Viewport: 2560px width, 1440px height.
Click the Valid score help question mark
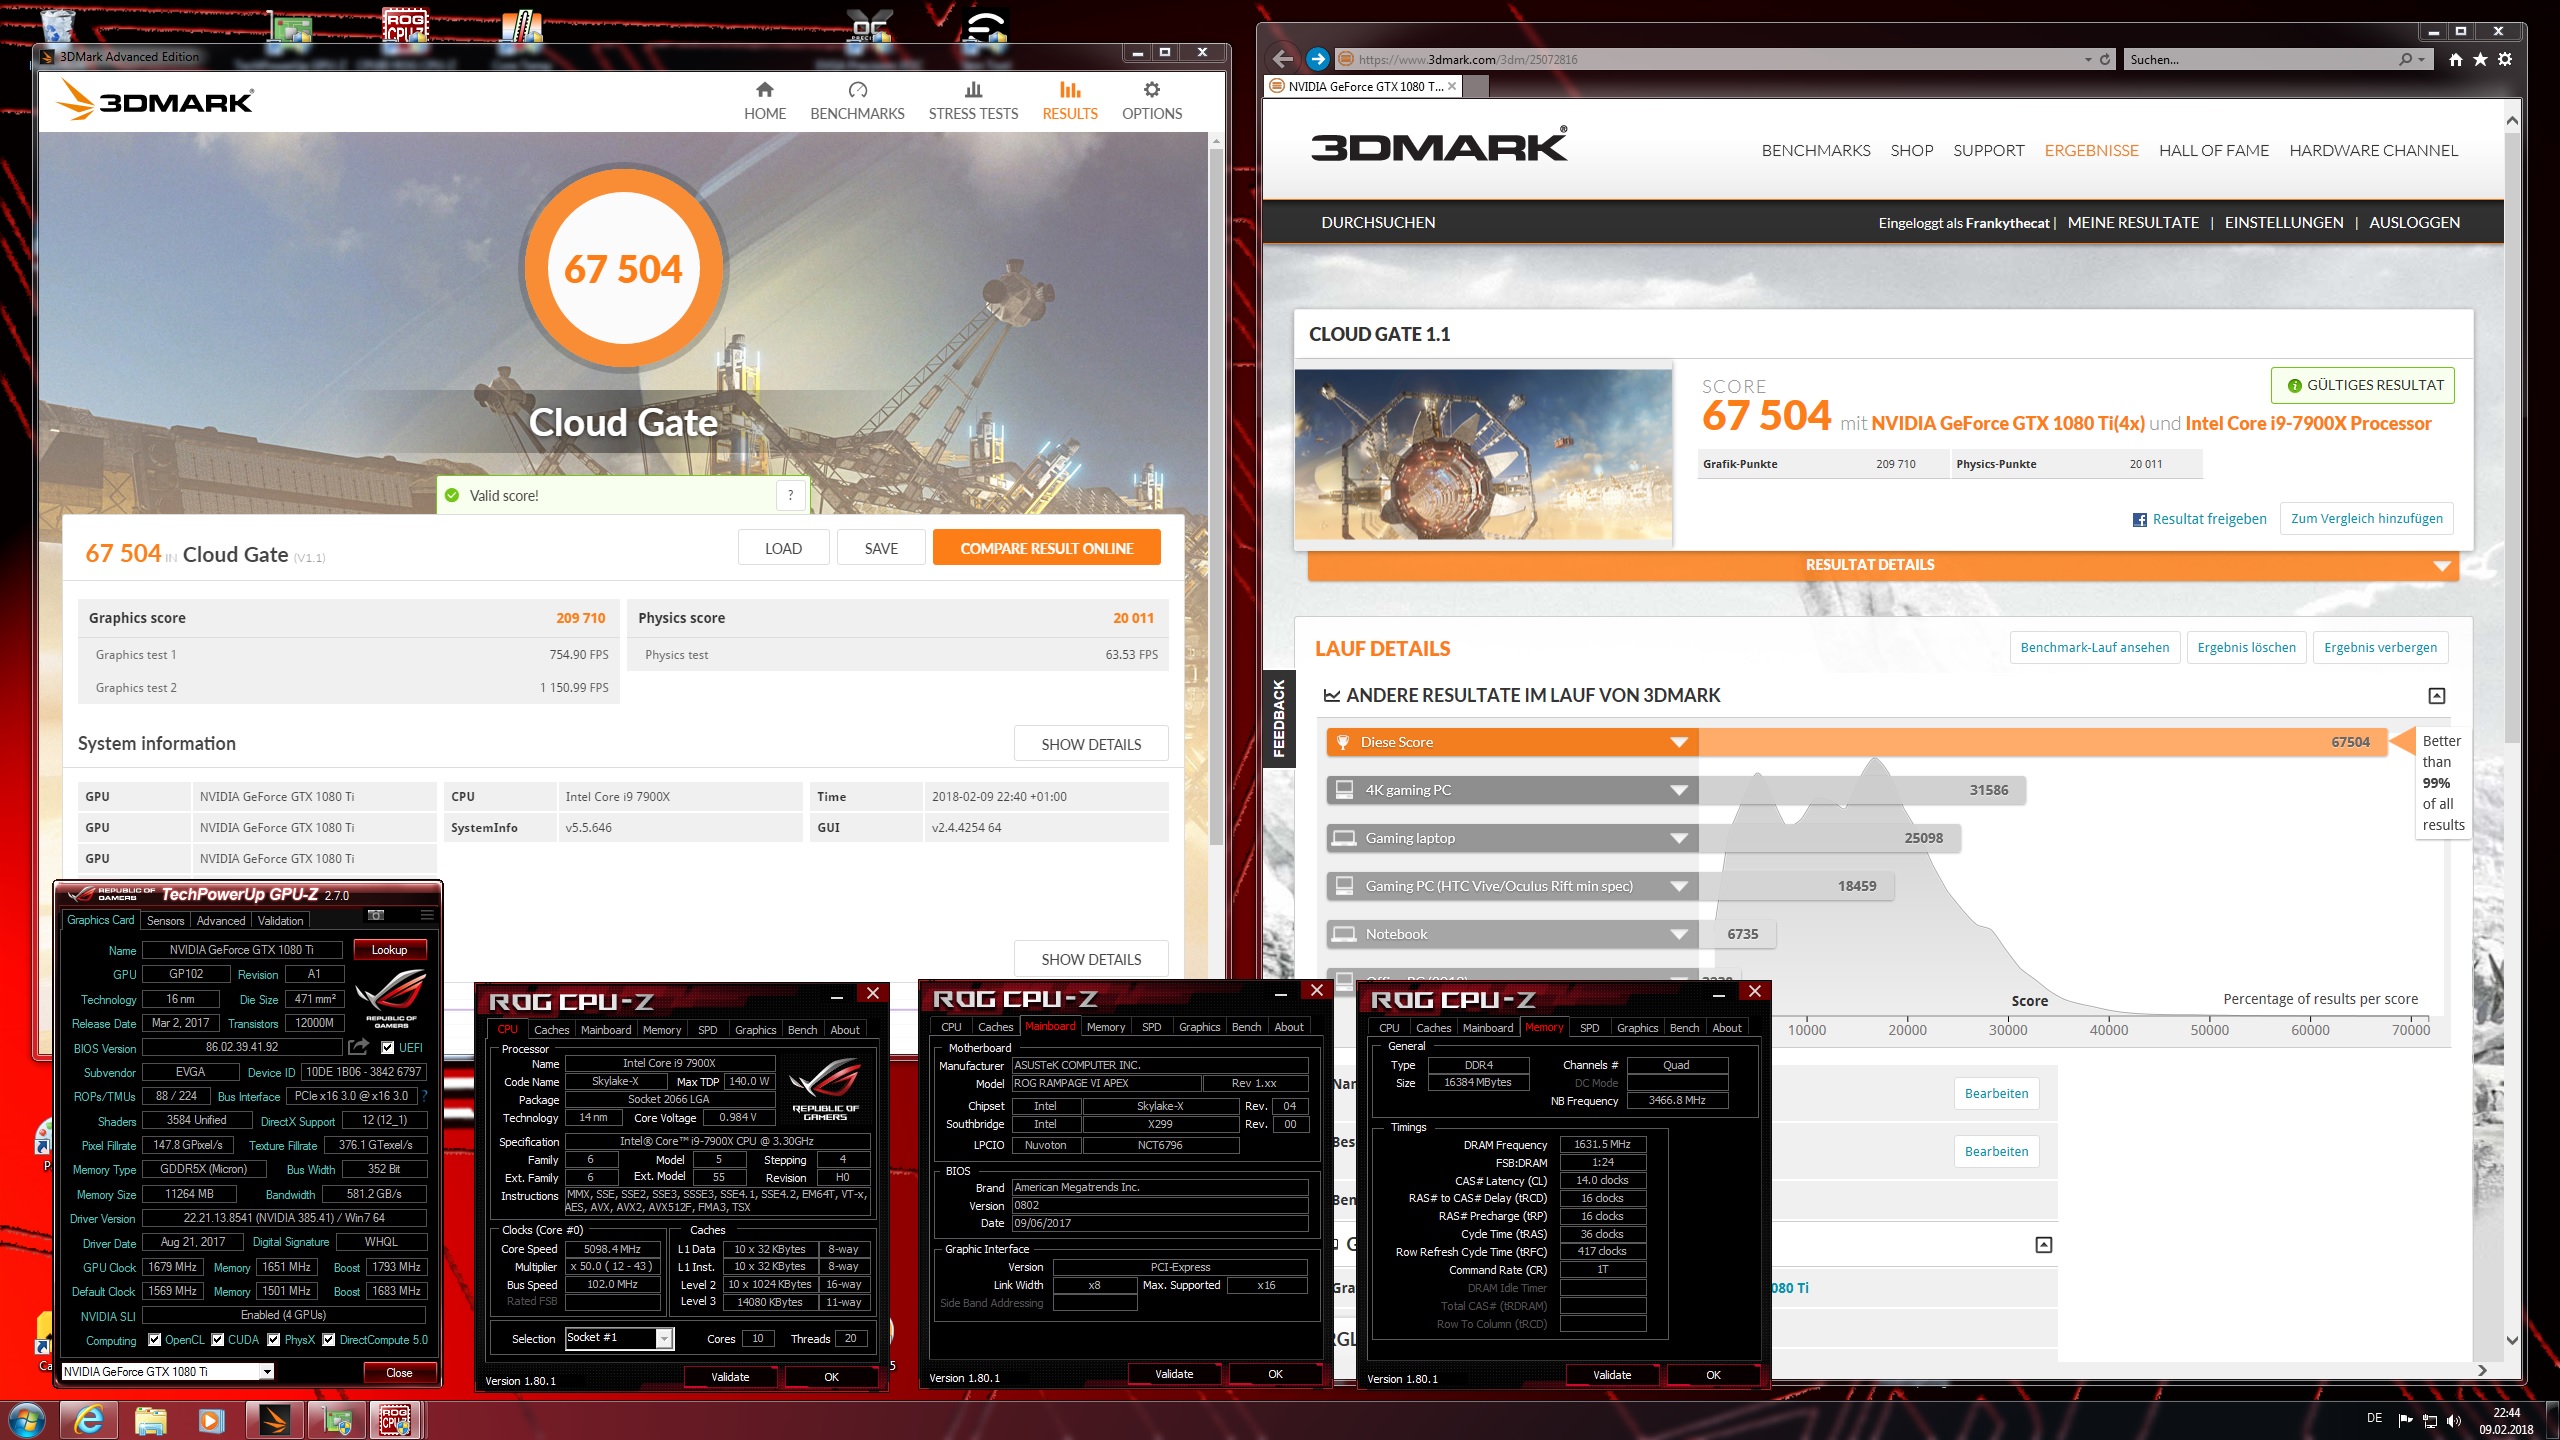(x=790, y=495)
